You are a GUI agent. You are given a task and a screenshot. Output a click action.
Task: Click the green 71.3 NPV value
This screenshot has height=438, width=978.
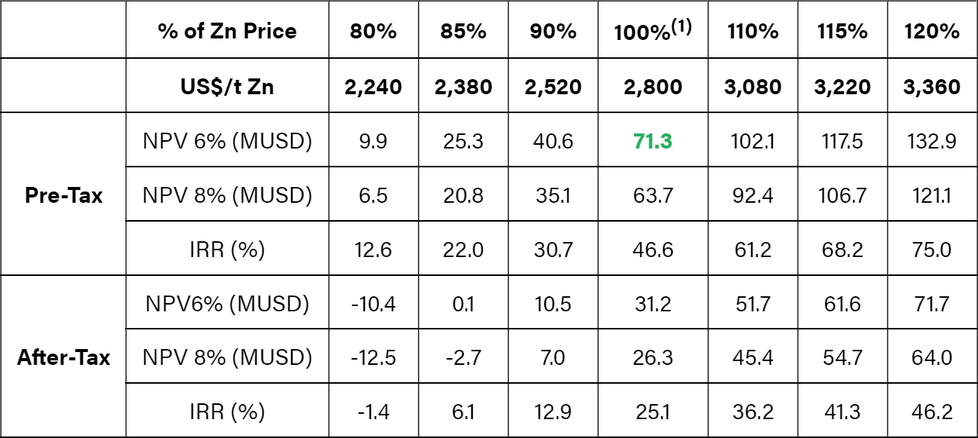pyautogui.click(x=651, y=142)
